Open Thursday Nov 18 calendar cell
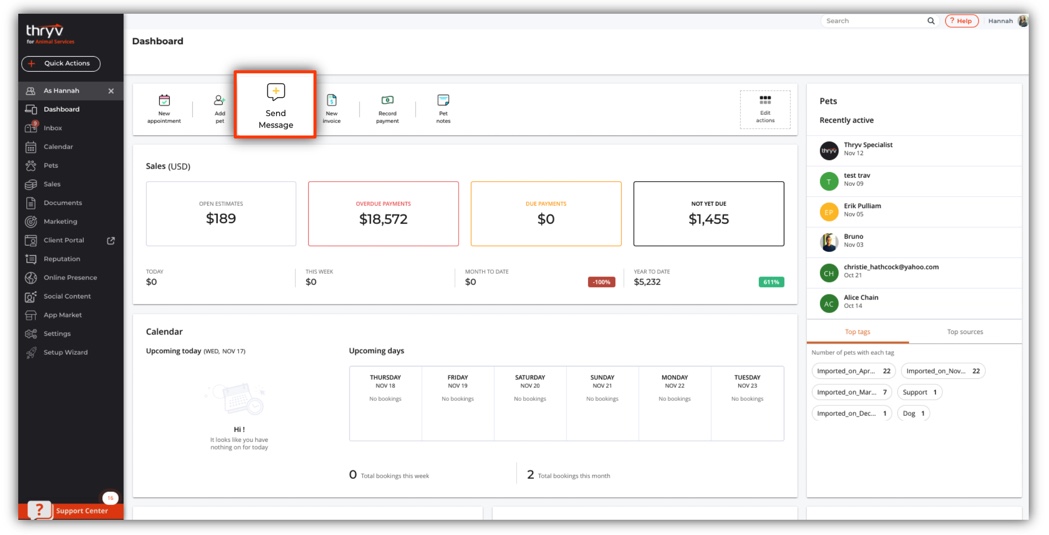 click(385, 403)
